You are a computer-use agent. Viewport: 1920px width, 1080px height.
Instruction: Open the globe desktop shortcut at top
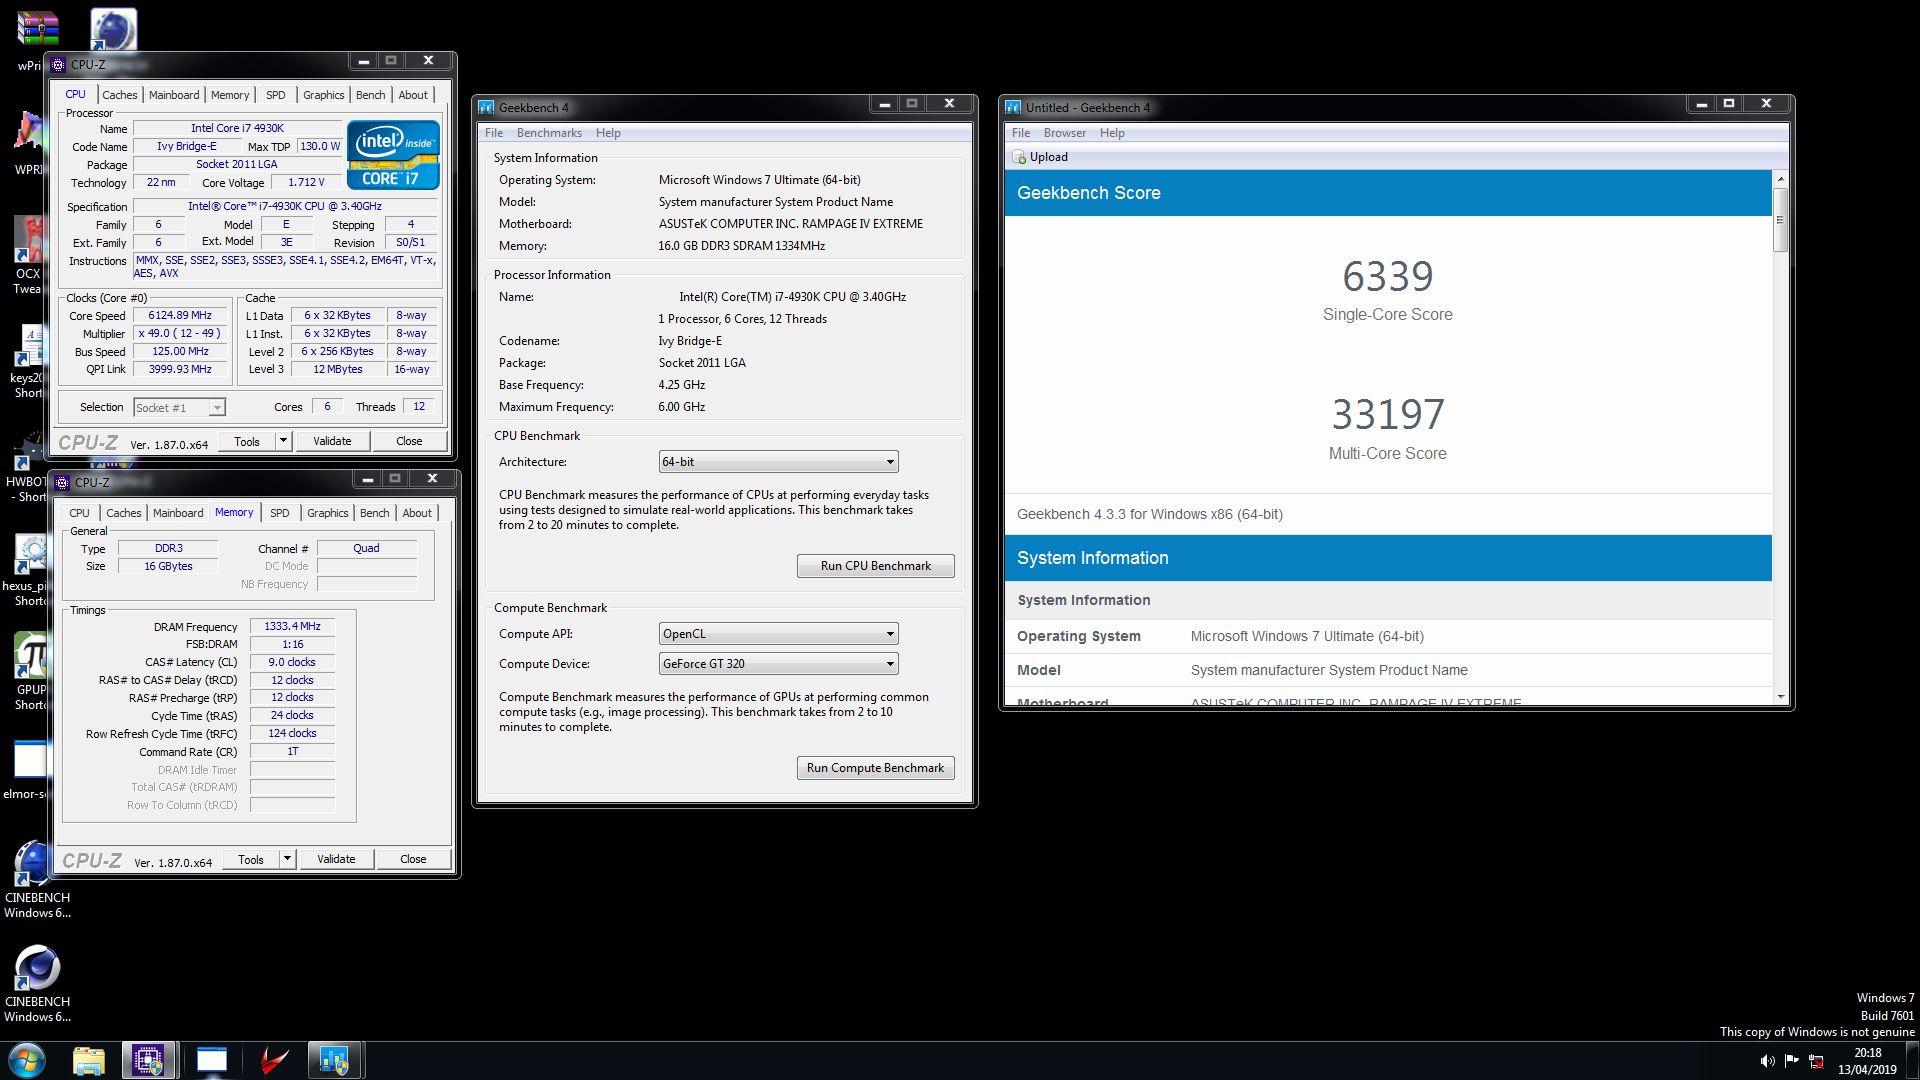(x=113, y=30)
